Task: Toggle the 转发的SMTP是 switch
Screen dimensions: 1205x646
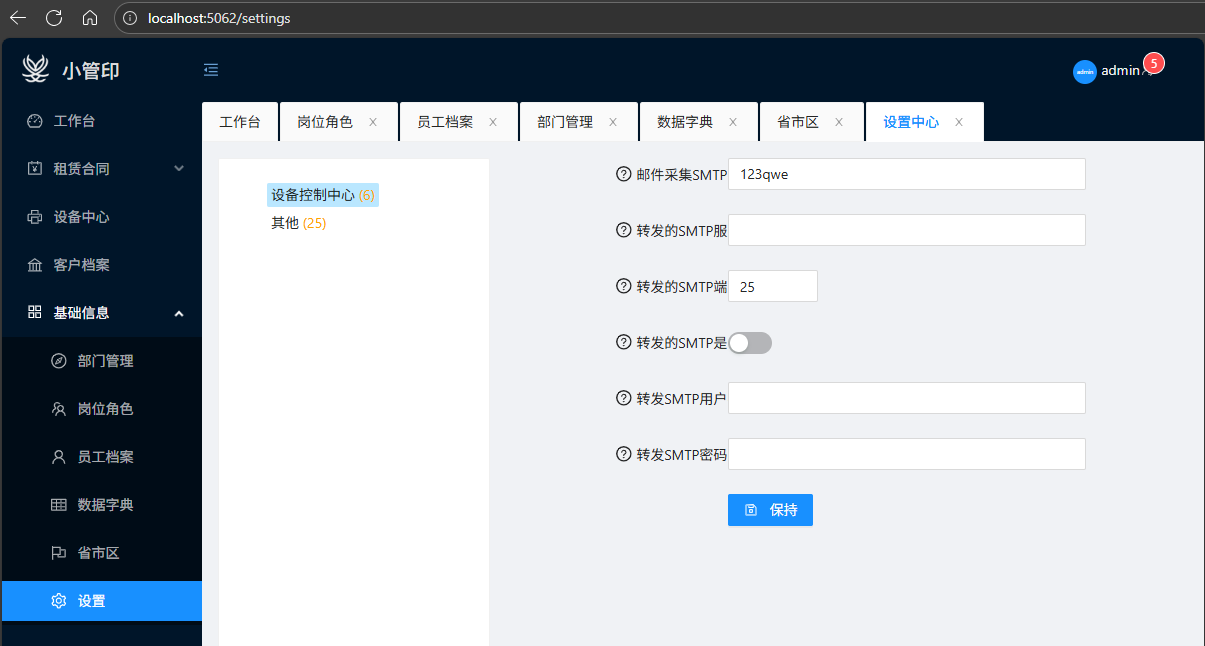Action: click(x=750, y=343)
